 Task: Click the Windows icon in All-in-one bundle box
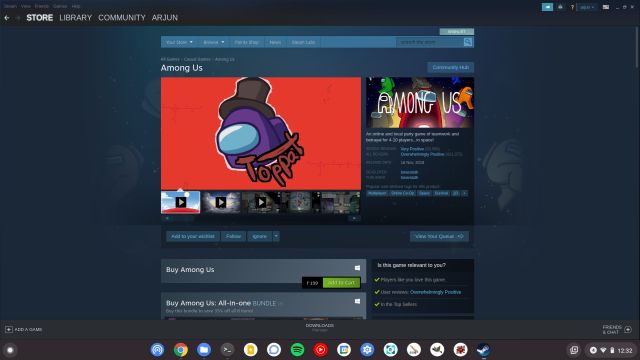click(357, 301)
